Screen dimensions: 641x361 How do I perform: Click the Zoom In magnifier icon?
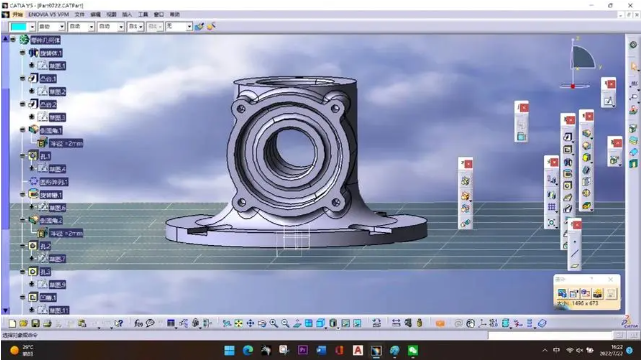(273, 324)
